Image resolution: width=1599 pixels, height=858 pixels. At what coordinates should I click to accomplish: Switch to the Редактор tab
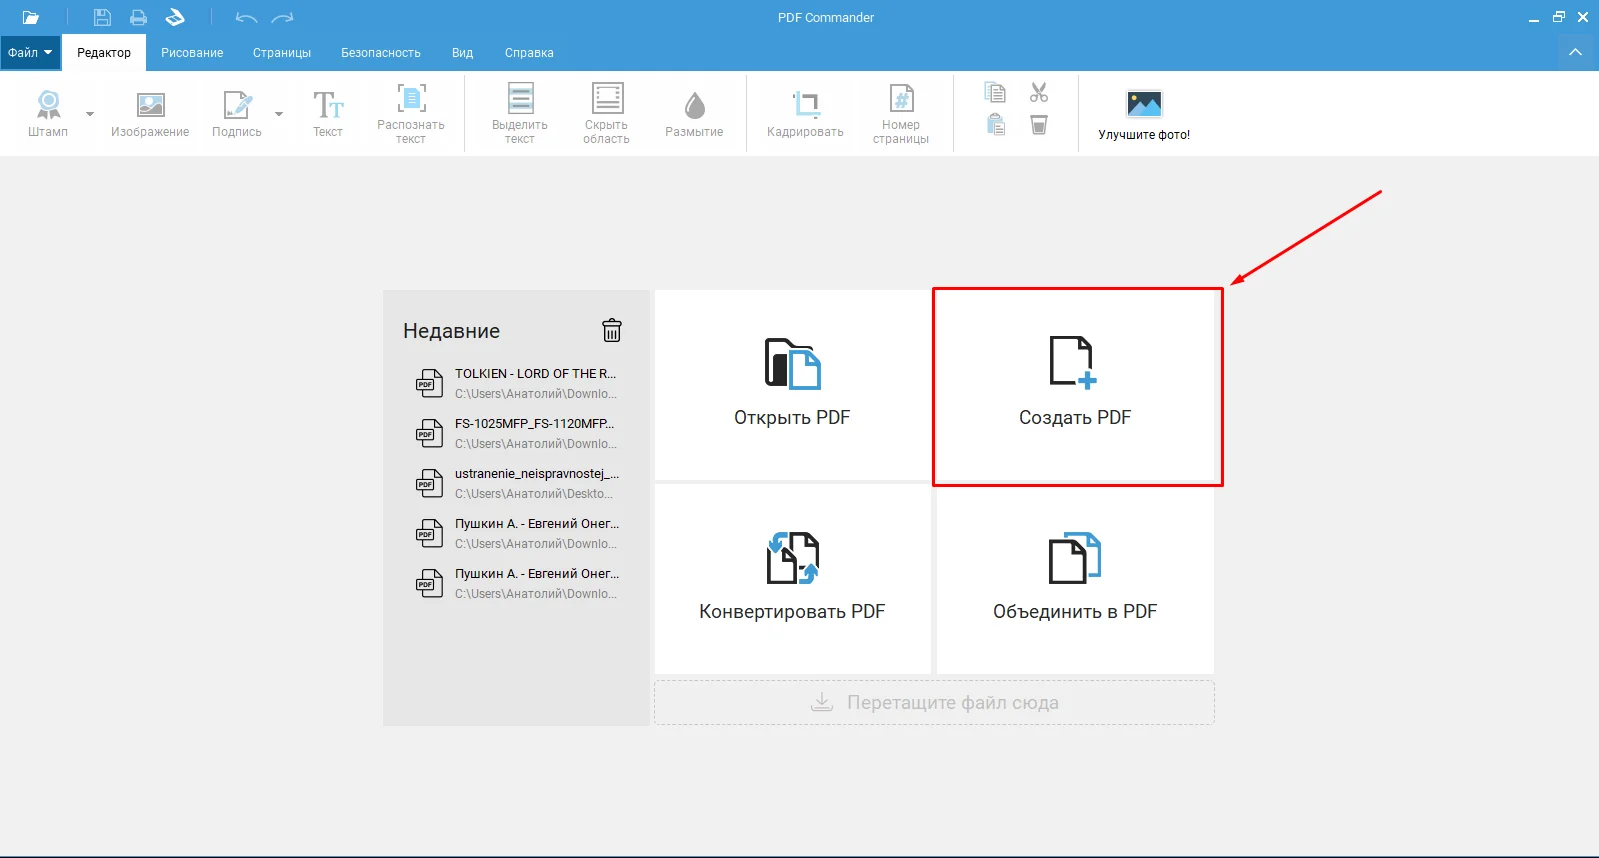[x=104, y=53]
